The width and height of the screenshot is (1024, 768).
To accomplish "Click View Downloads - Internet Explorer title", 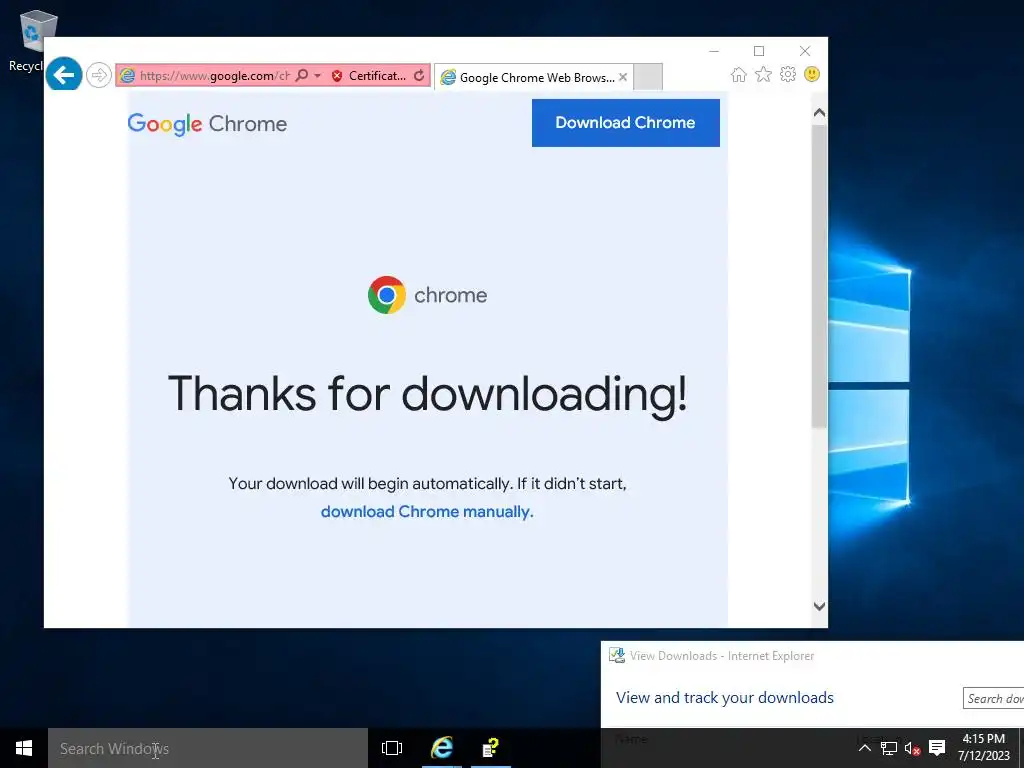I will (x=722, y=656).
